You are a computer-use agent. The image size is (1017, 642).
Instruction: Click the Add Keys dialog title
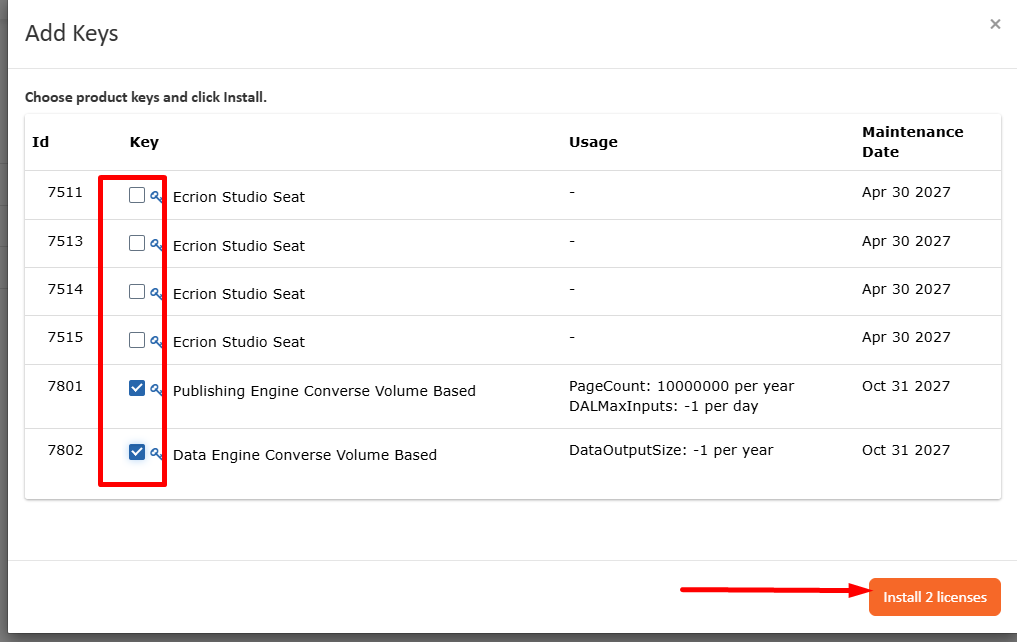point(71,33)
